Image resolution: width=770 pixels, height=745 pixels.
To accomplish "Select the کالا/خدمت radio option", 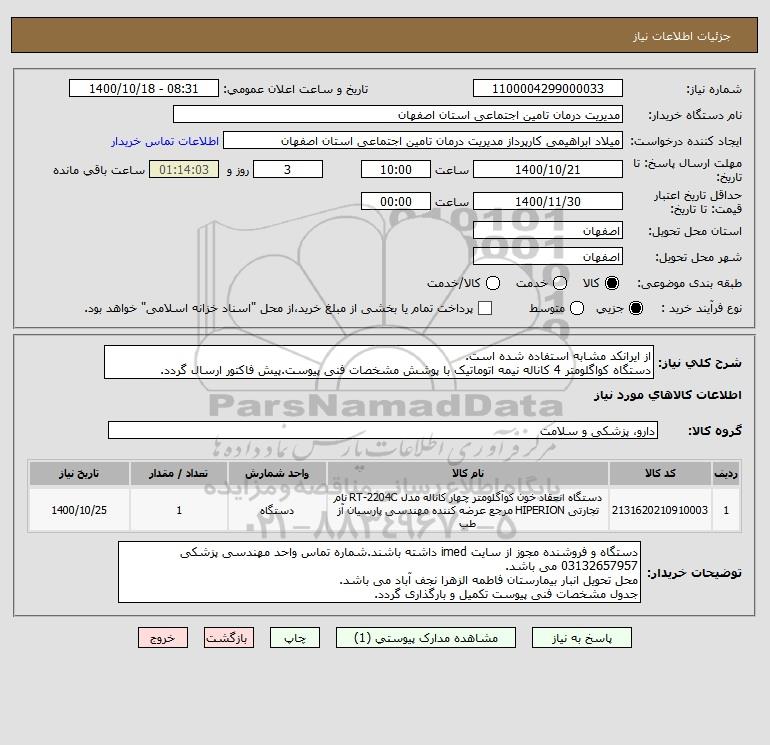I will pos(493,283).
